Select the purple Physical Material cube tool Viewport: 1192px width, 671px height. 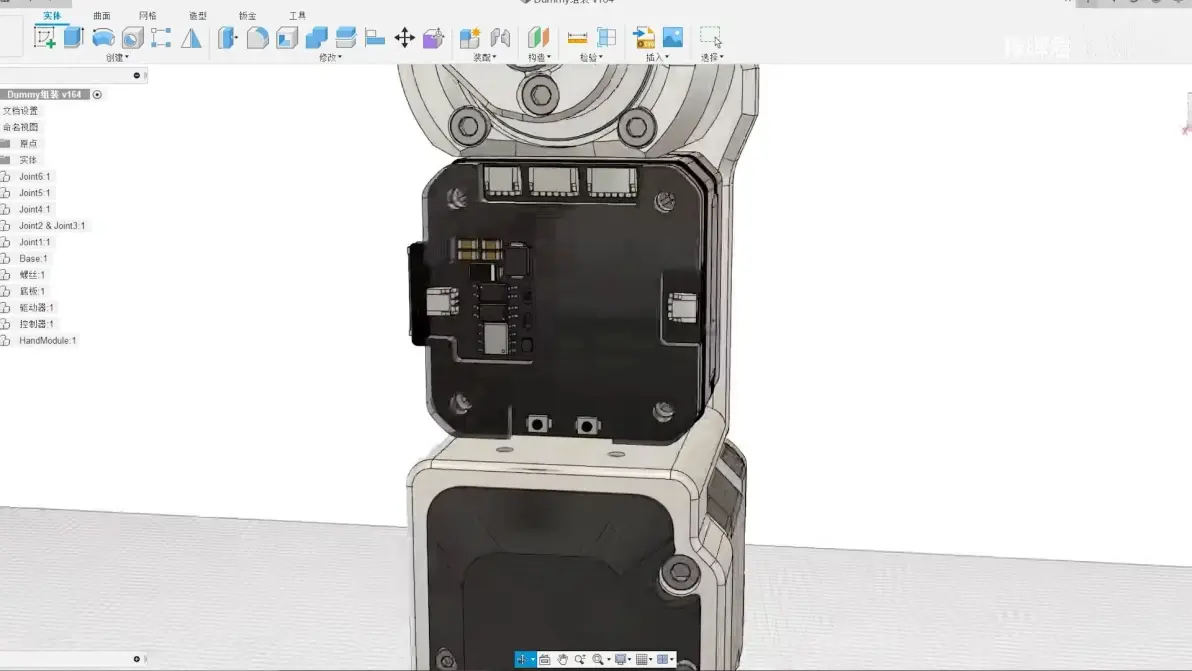click(x=433, y=38)
